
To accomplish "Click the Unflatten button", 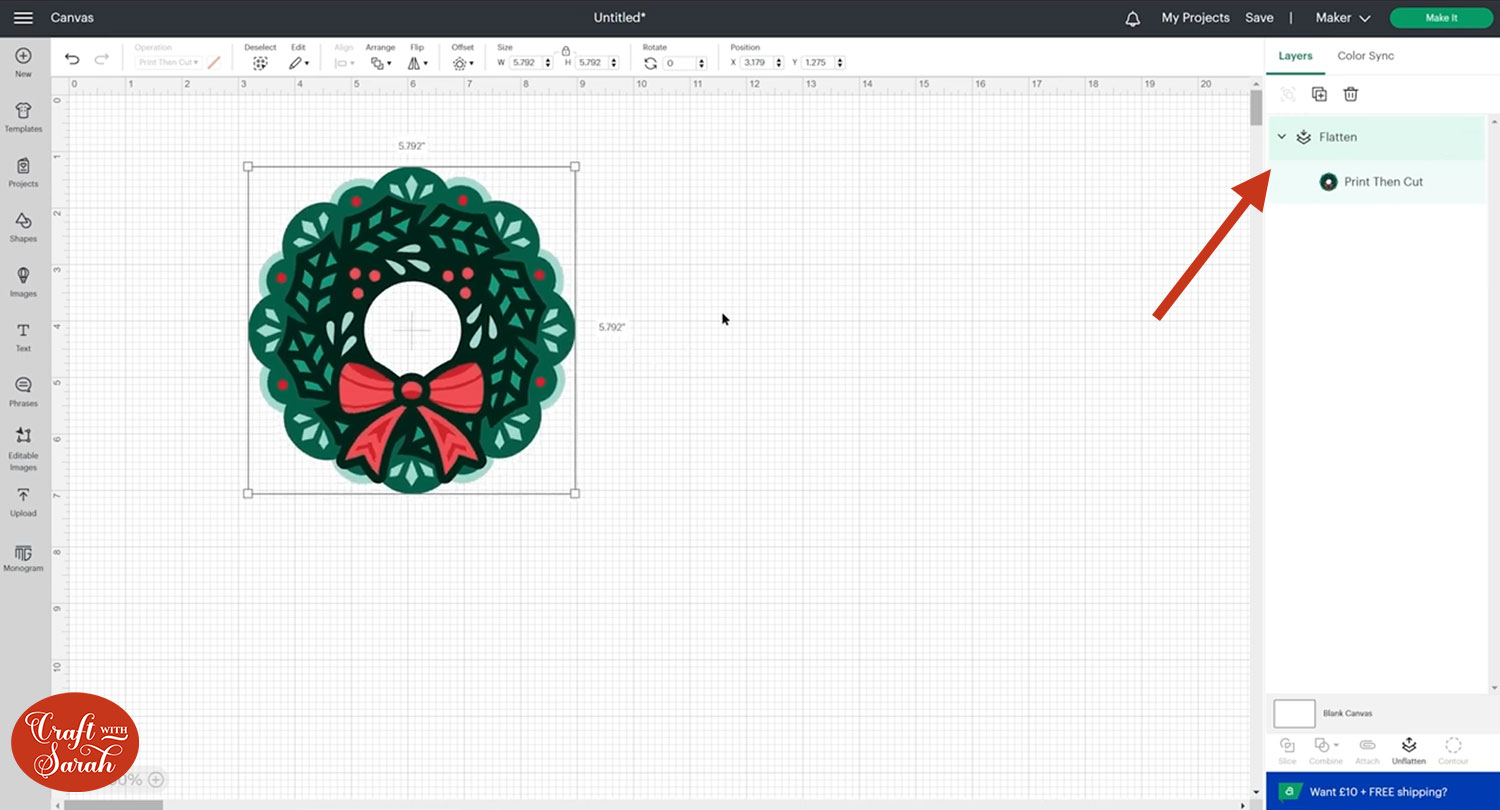I will [1408, 750].
